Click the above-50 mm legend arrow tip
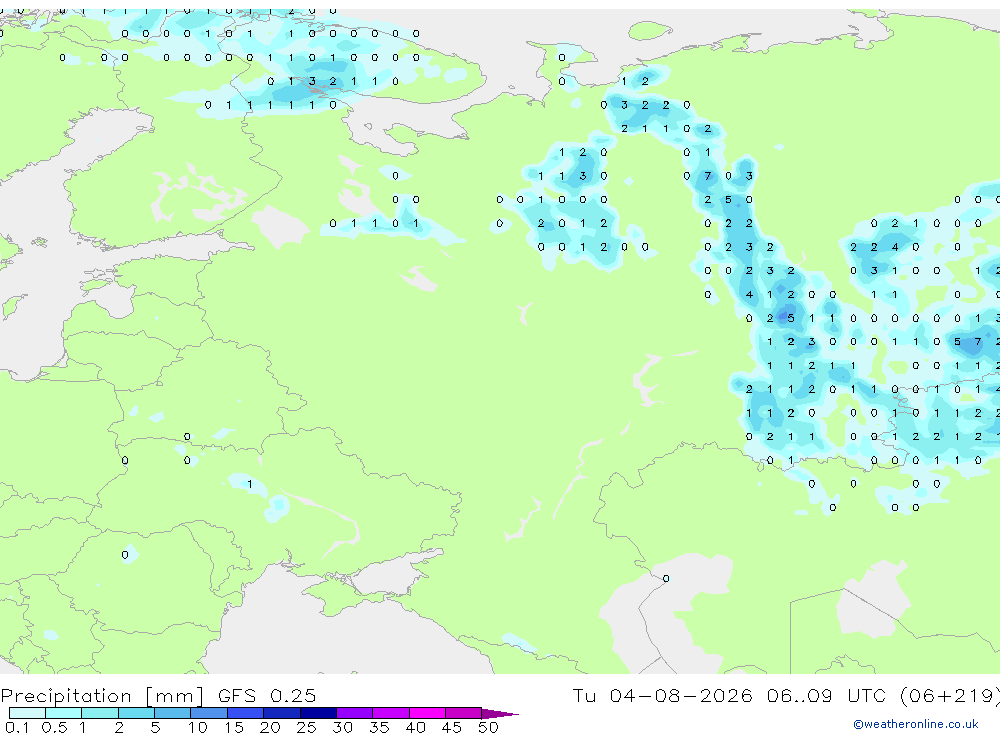1000x733 pixels. (499, 713)
